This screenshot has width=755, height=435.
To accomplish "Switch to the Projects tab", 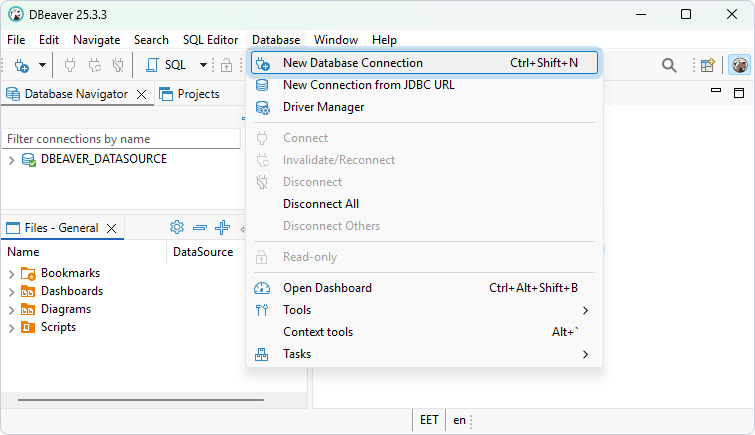I will [190, 94].
